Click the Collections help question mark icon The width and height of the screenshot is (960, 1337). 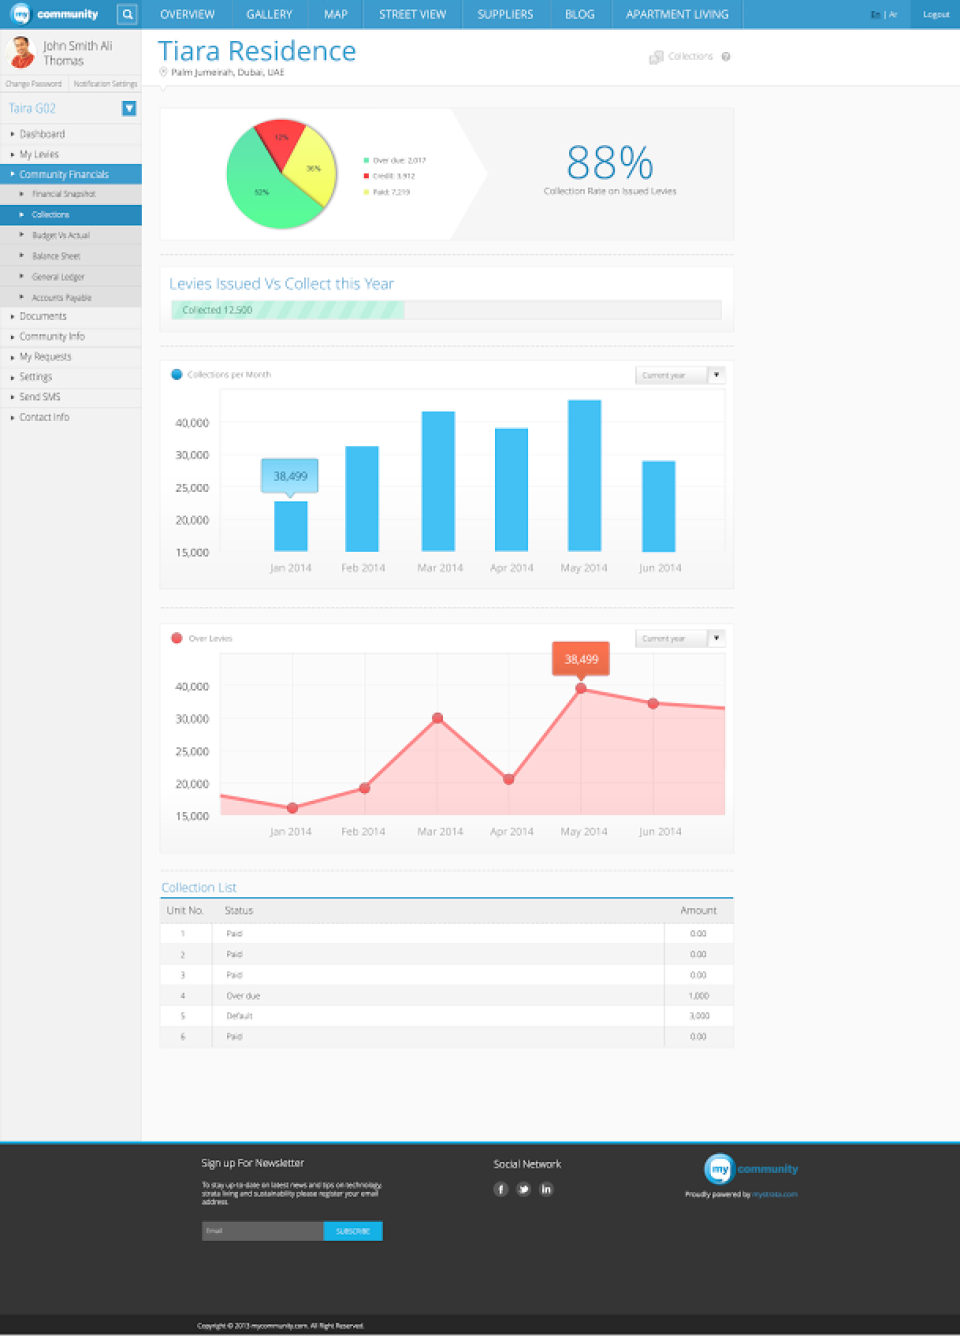tap(726, 57)
